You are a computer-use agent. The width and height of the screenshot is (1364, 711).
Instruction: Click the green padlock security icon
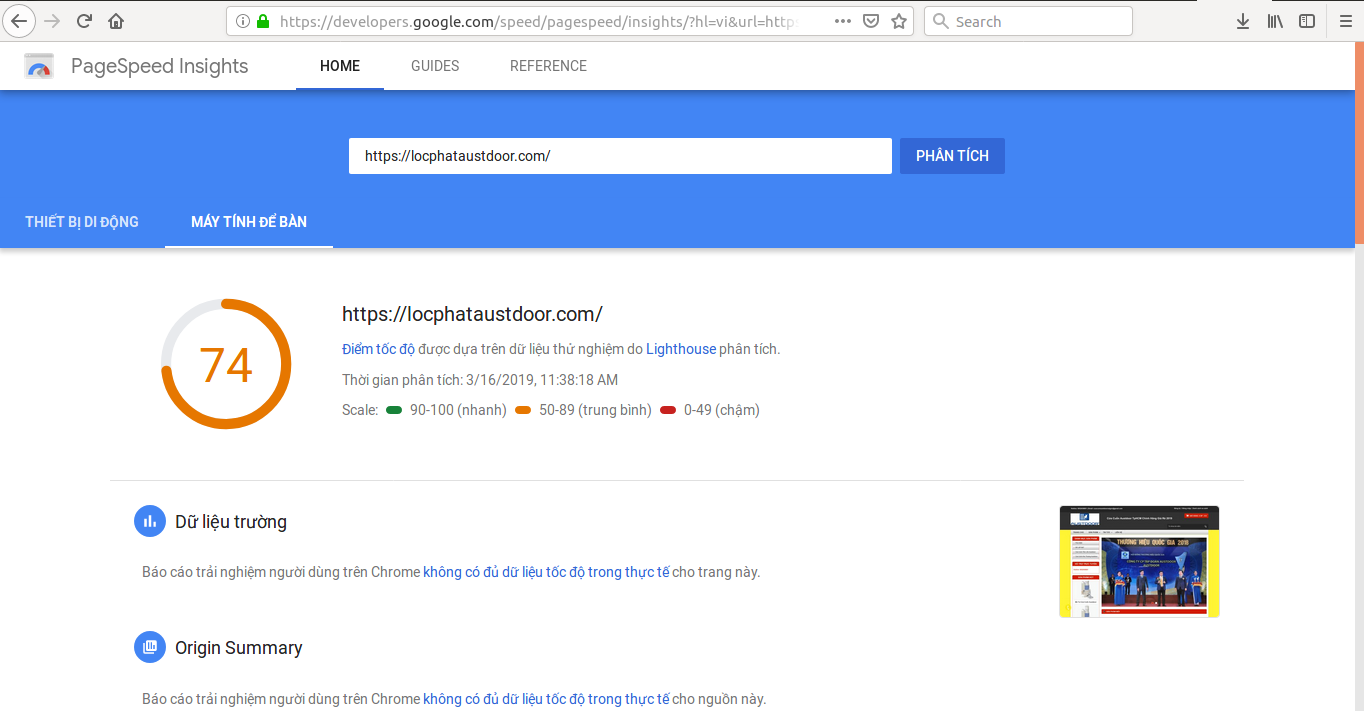tap(263, 21)
